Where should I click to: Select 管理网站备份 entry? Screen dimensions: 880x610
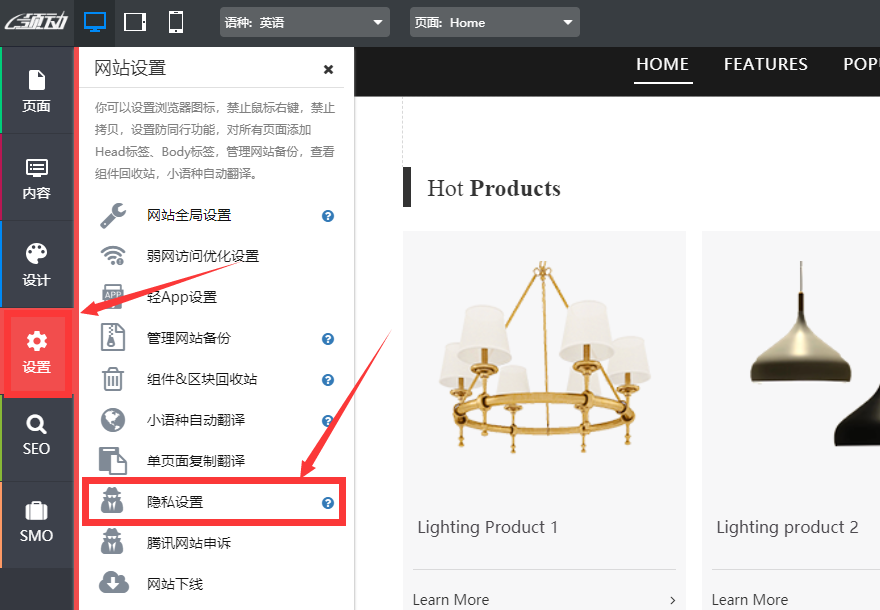click(x=188, y=338)
